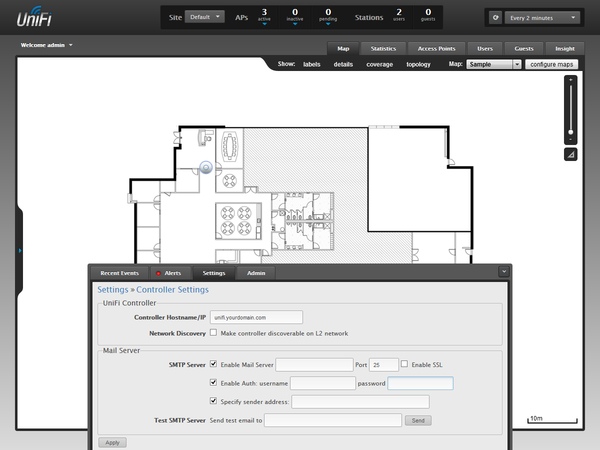
Task: Click the active APs down arrow
Action: tap(266, 26)
